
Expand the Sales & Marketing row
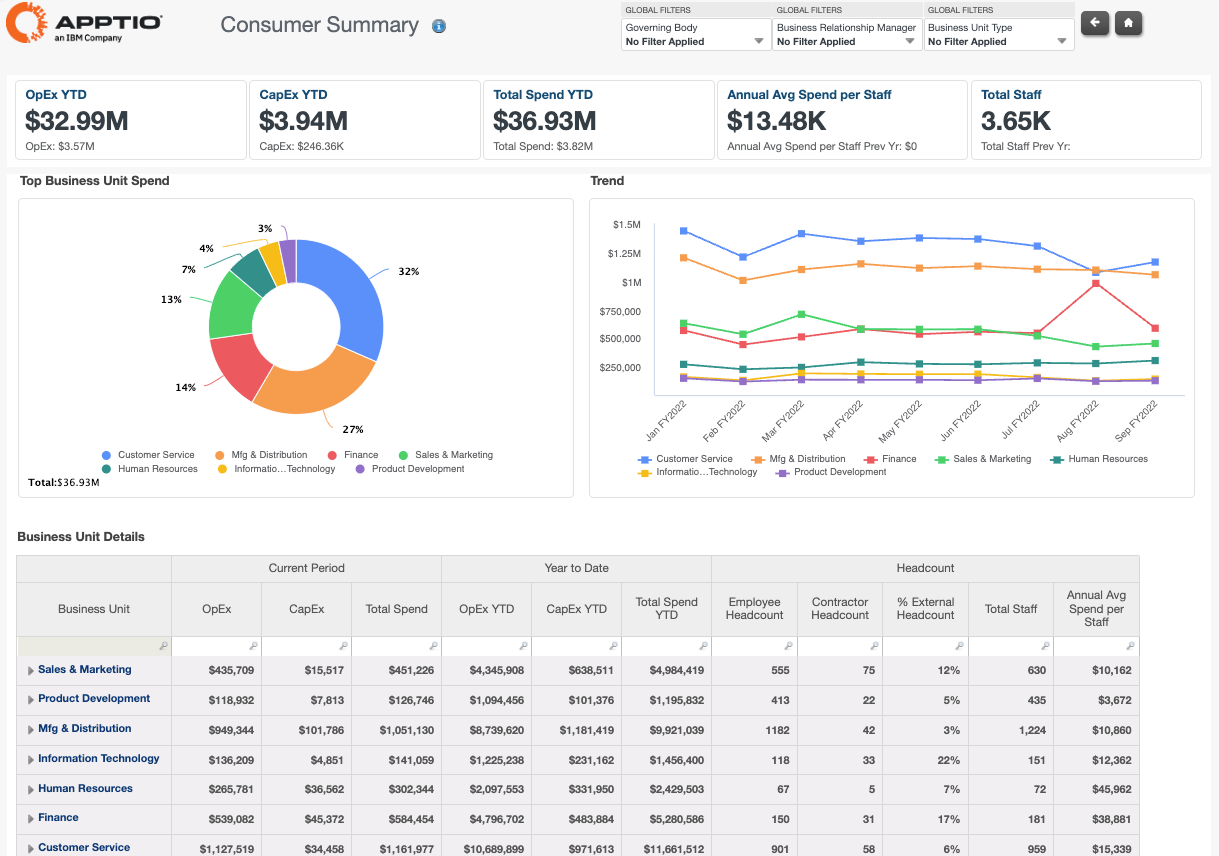[31, 670]
